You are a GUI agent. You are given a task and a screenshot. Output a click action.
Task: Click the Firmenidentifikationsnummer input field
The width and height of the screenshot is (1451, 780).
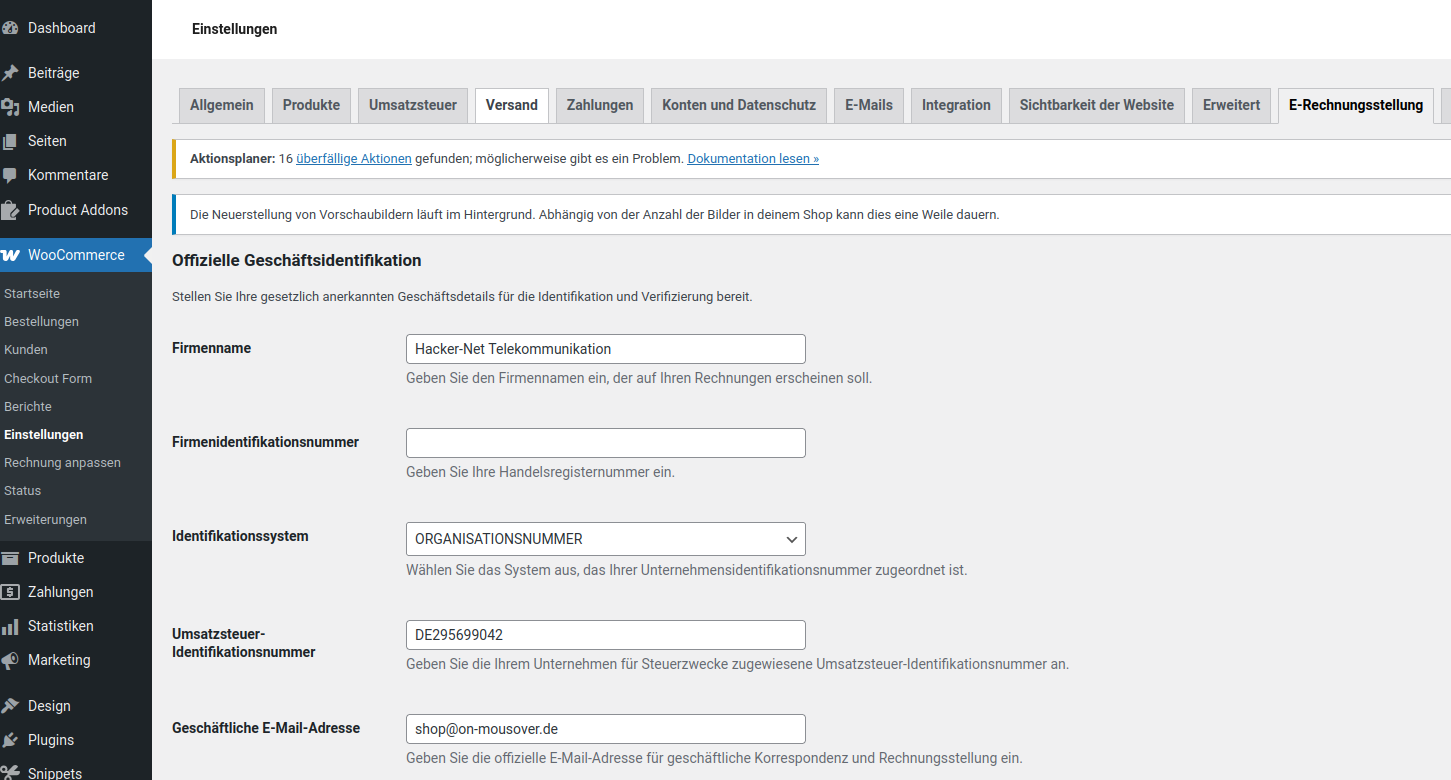click(605, 443)
